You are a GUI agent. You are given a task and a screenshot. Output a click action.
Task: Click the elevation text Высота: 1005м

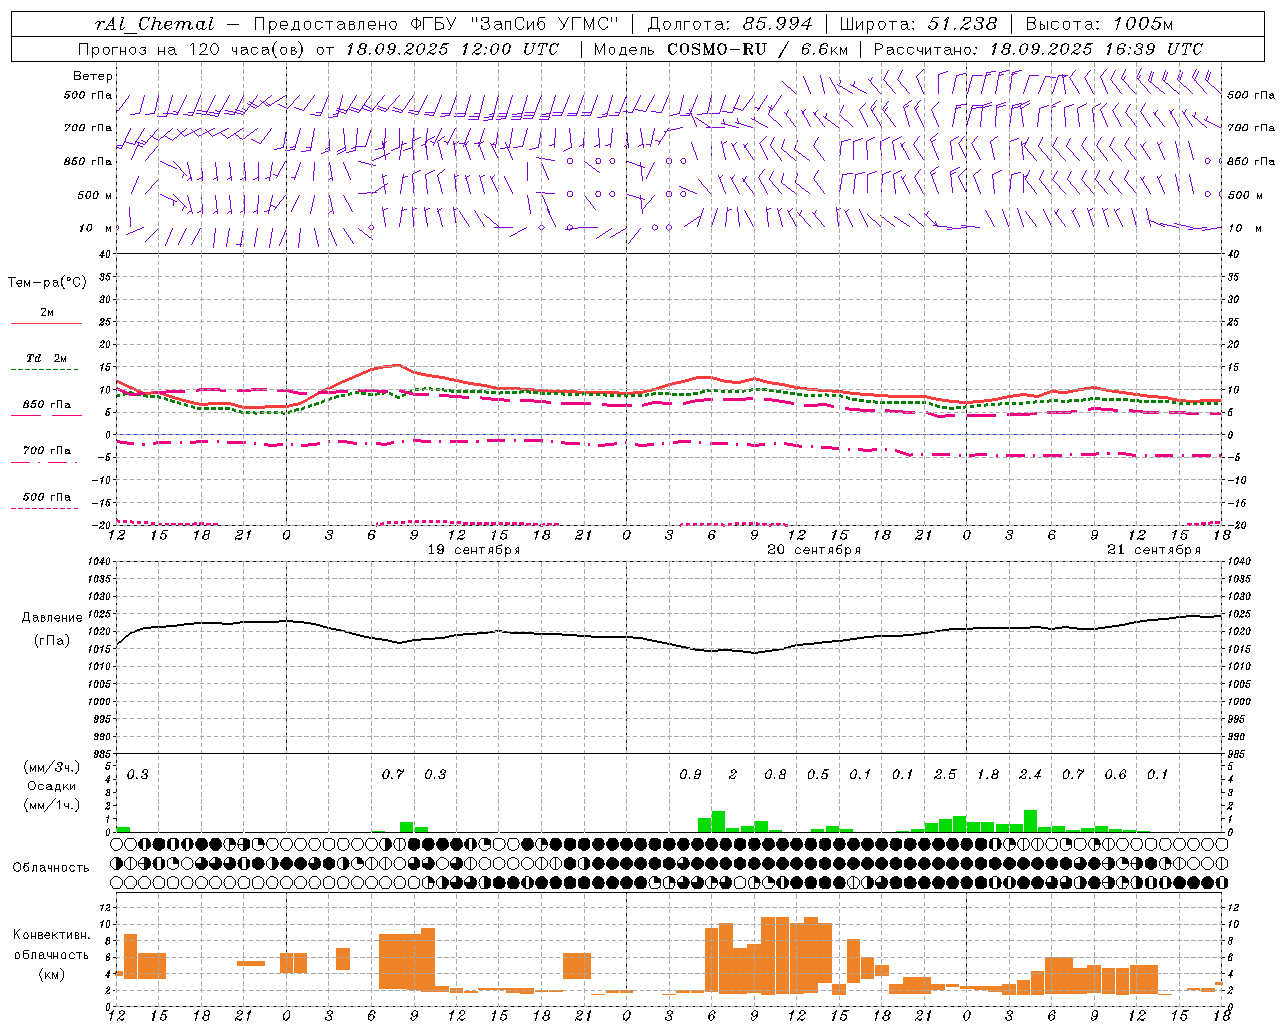[x=1099, y=24]
